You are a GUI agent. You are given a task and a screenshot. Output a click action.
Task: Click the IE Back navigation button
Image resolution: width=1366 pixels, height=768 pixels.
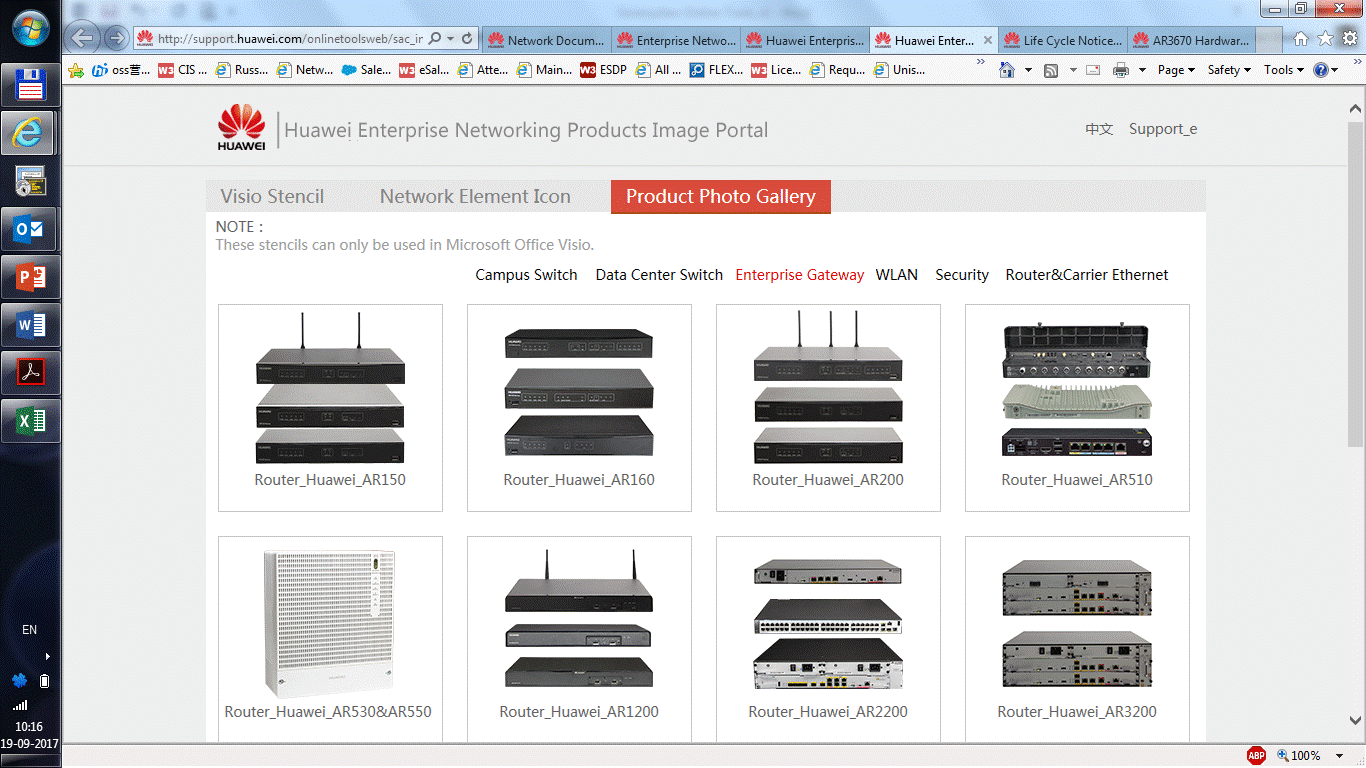click(x=84, y=39)
